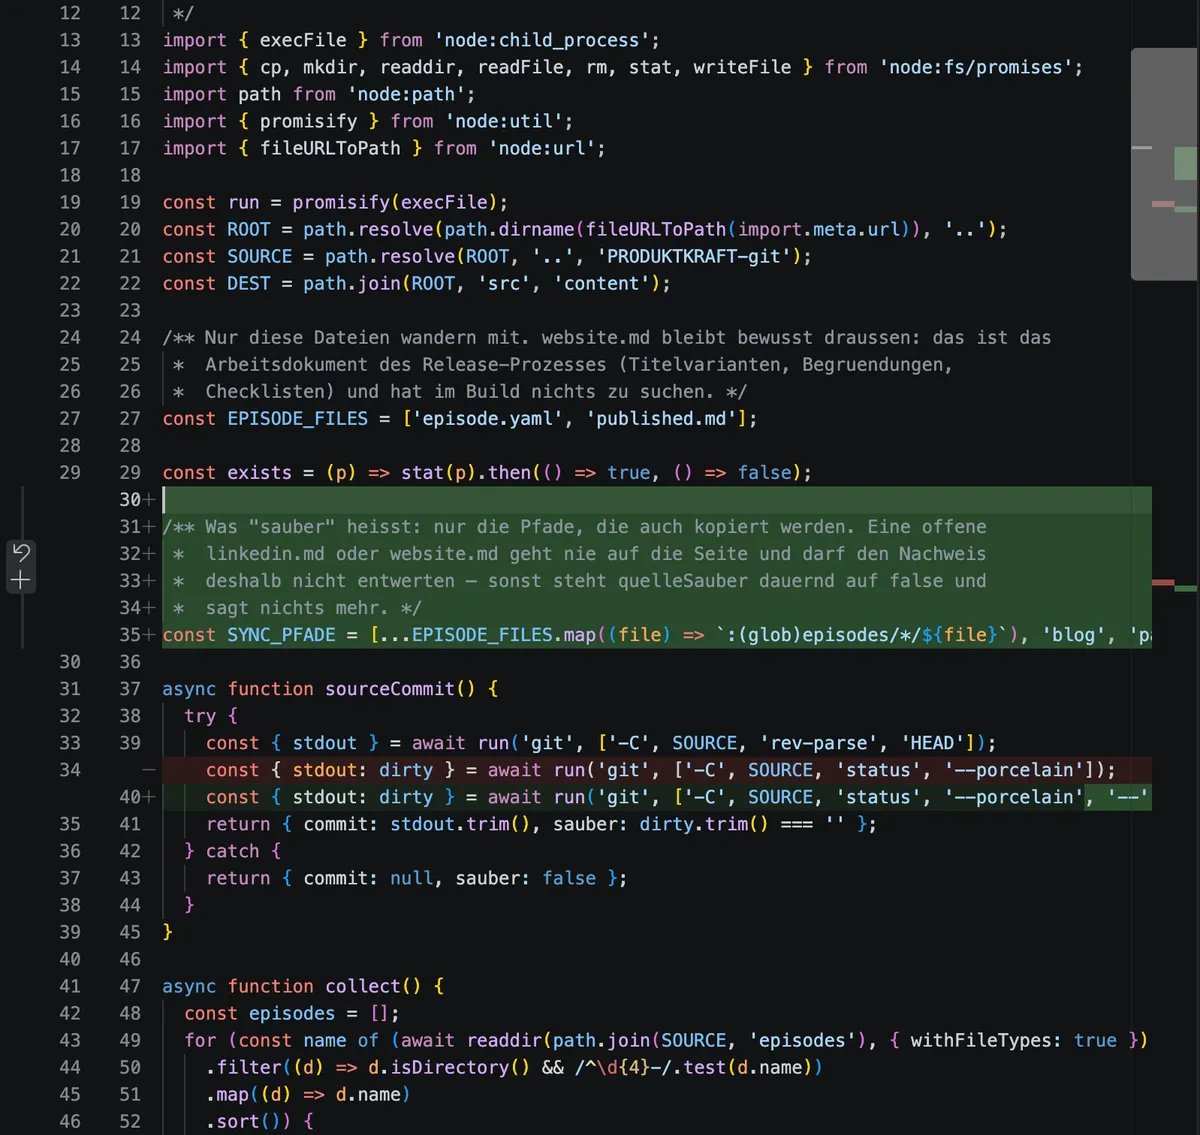Click 'catch' keyword on line 42
The width and height of the screenshot is (1200, 1135).
pos(232,850)
